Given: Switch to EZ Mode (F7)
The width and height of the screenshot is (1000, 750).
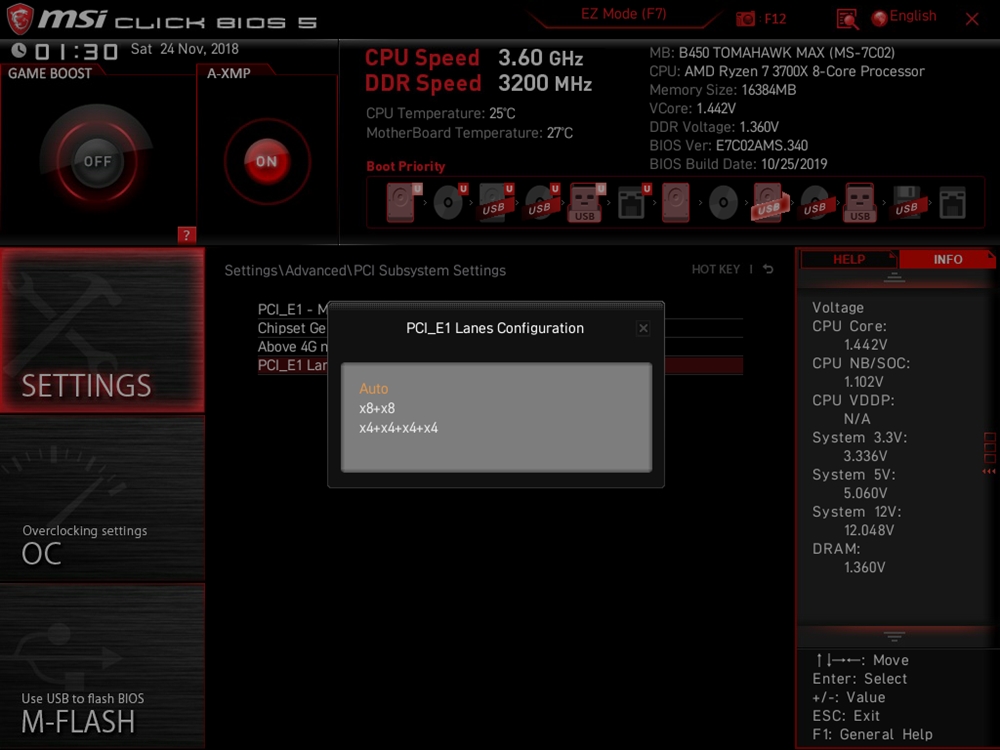Looking at the screenshot, I should coord(623,15).
